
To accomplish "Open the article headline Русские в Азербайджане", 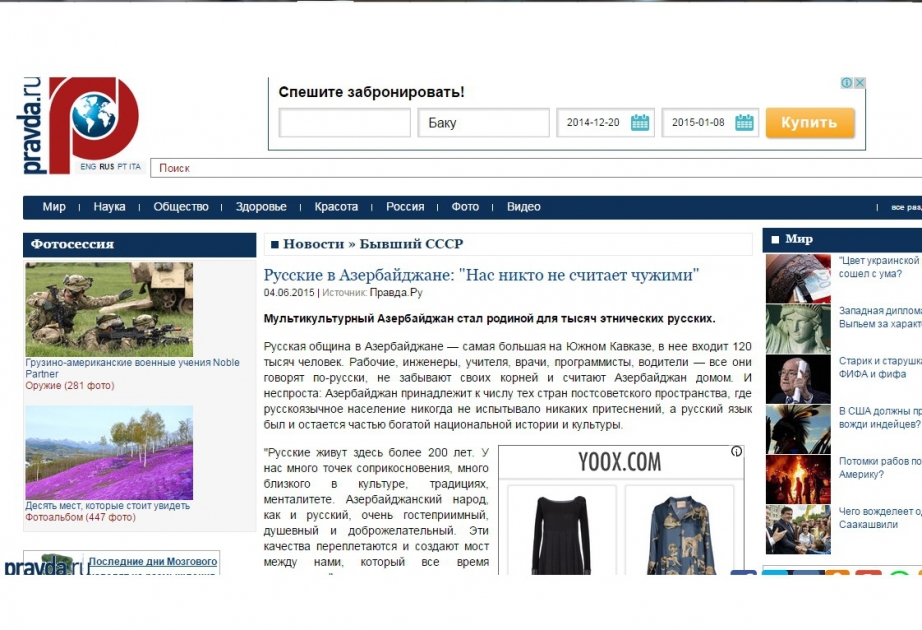I will pyautogui.click(x=481, y=275).
